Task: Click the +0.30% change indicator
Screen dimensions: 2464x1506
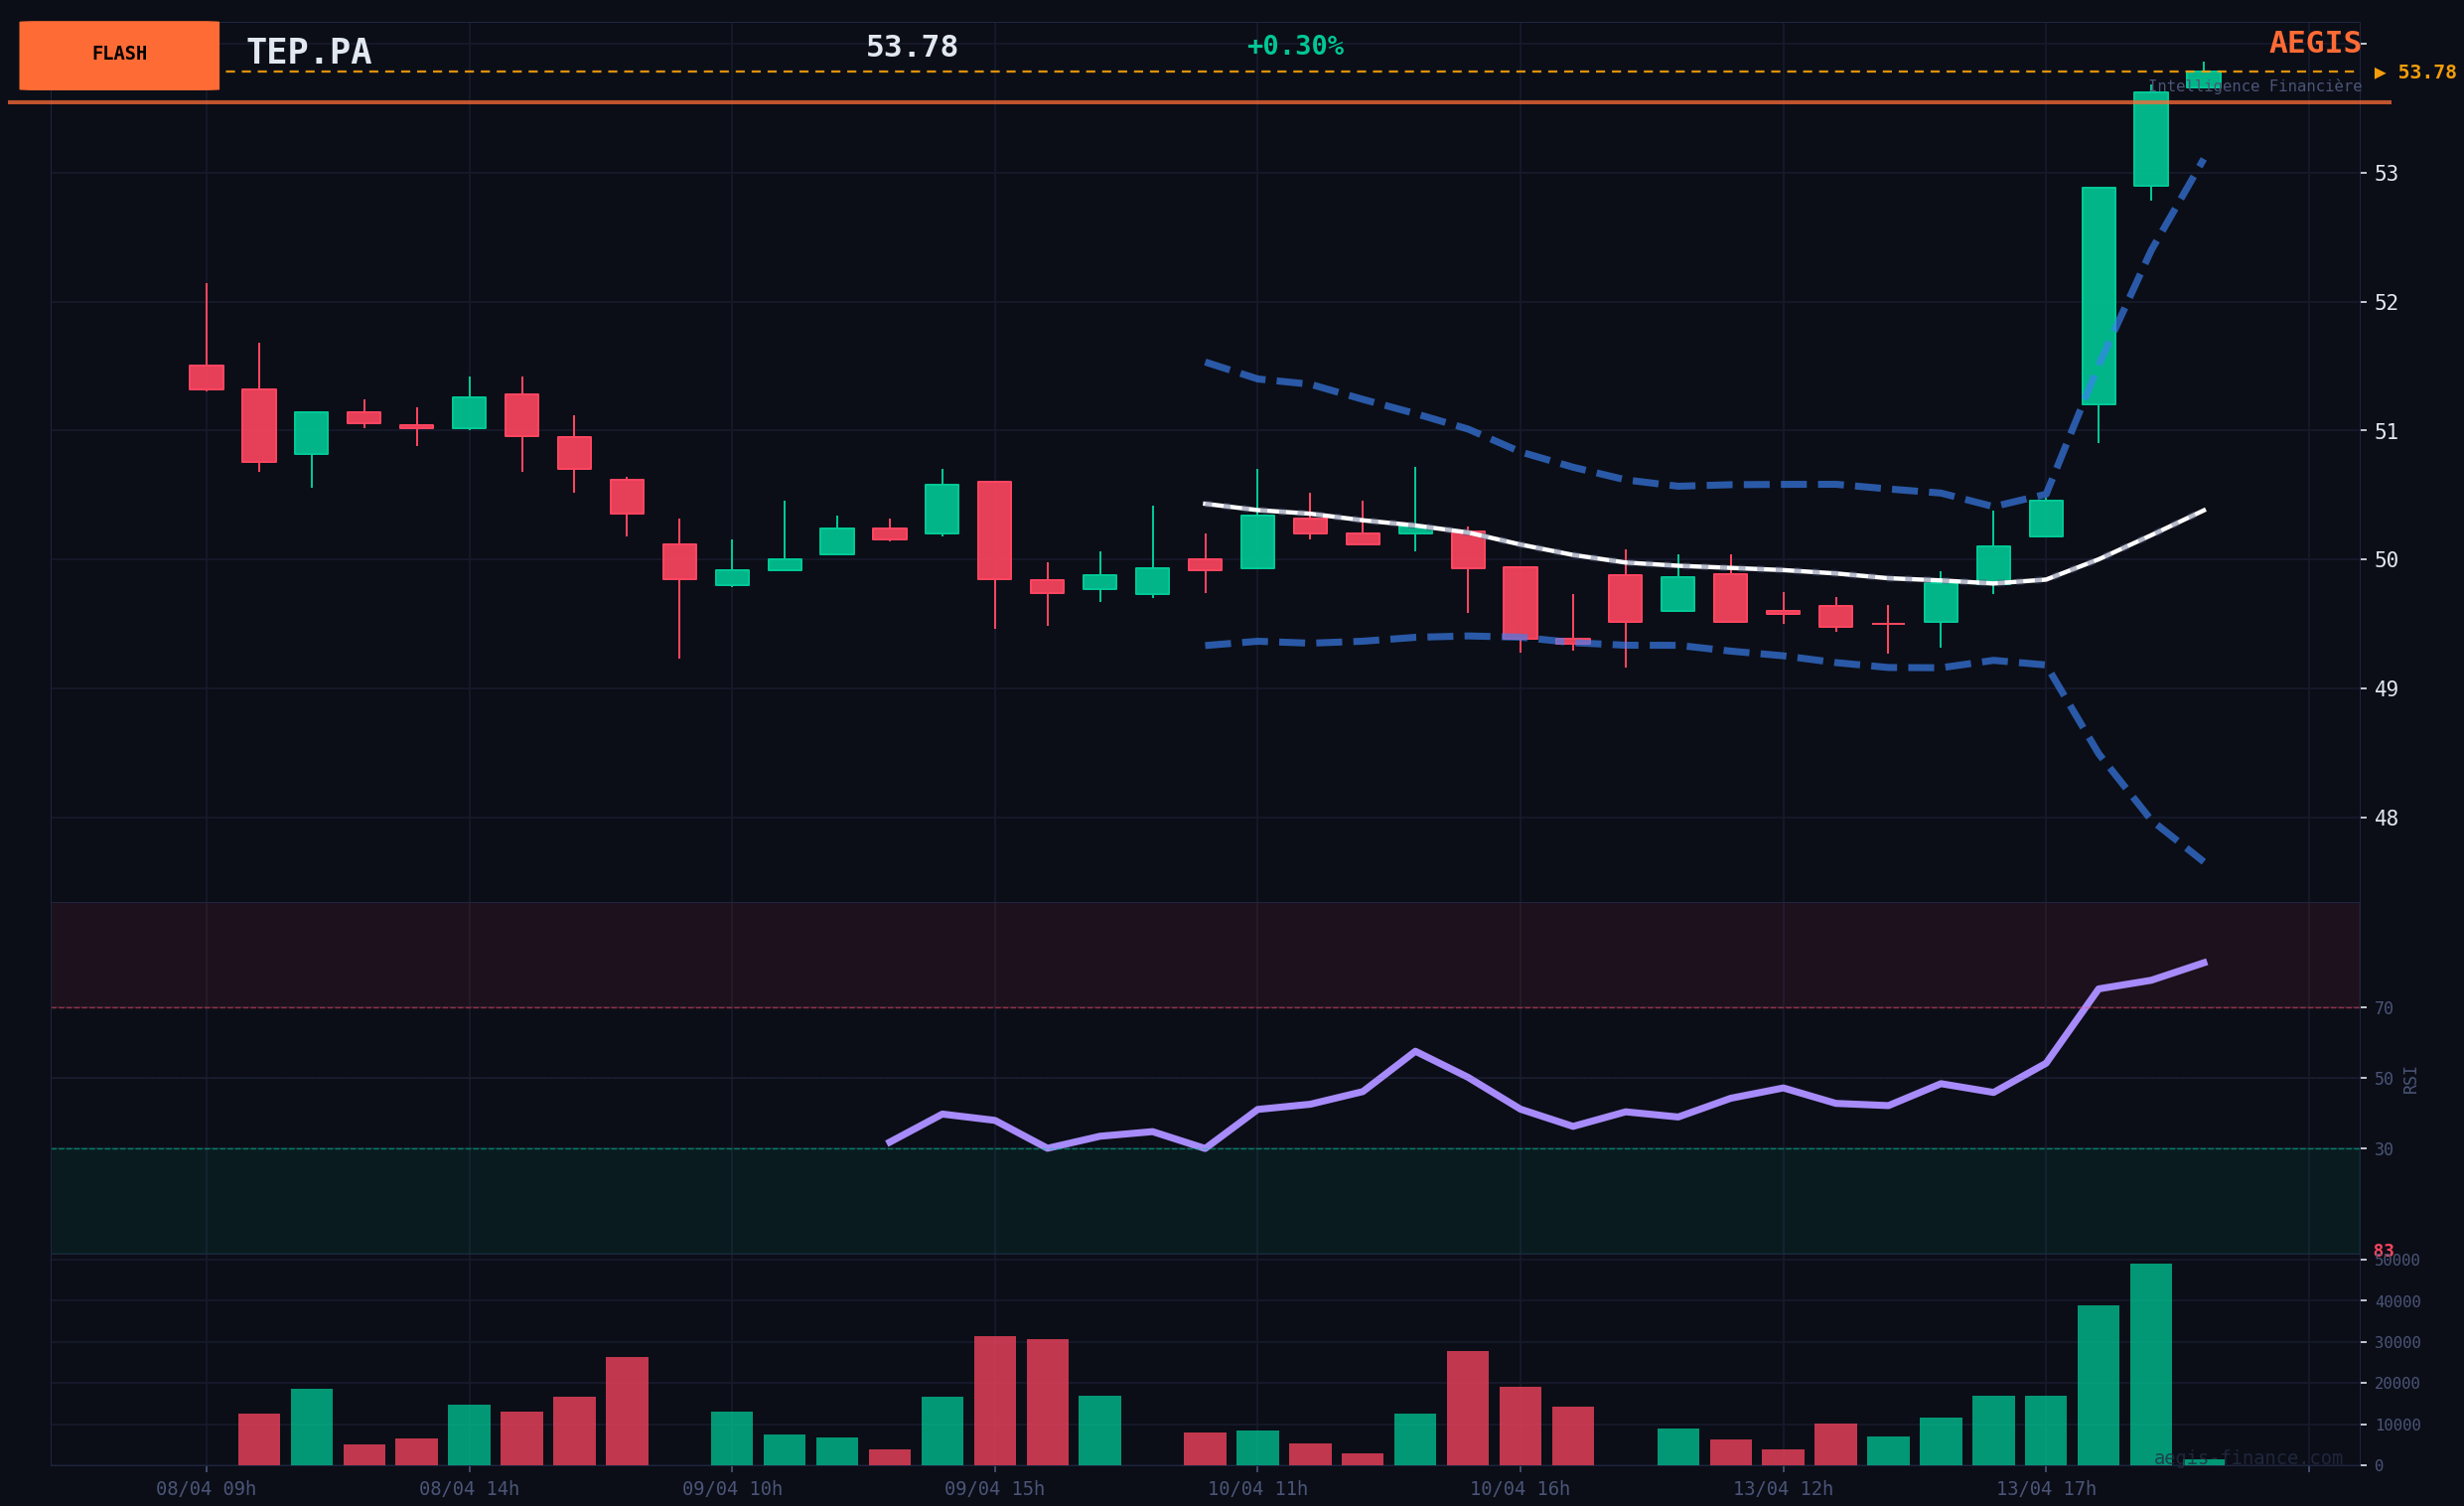Action: tap(1294, 47)
